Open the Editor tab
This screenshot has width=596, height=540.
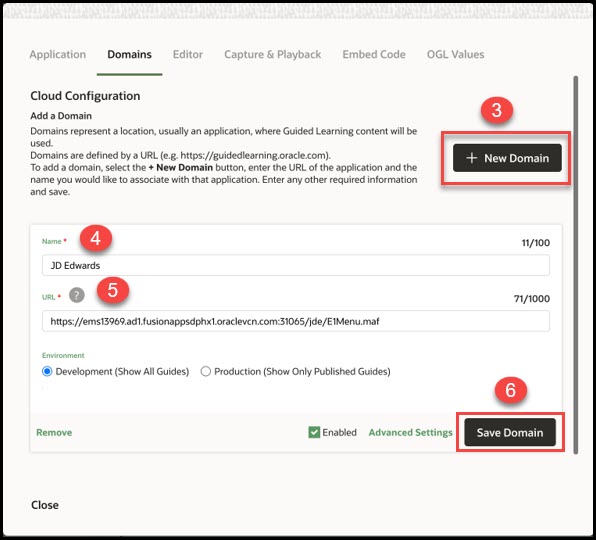point(188,54)
